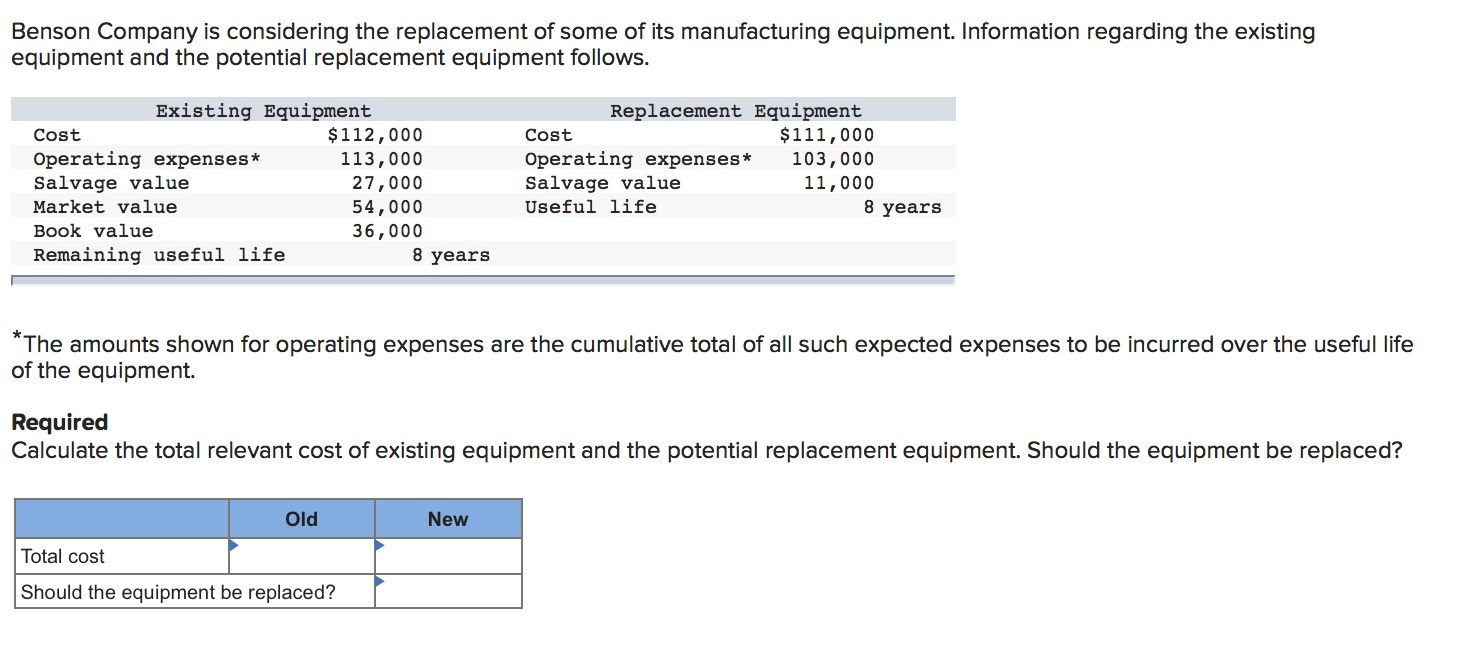Viewport: 1464px width, 658px height.
Task: Click the replacement salvage value 11,000
Action: click(x=838, y=183)
